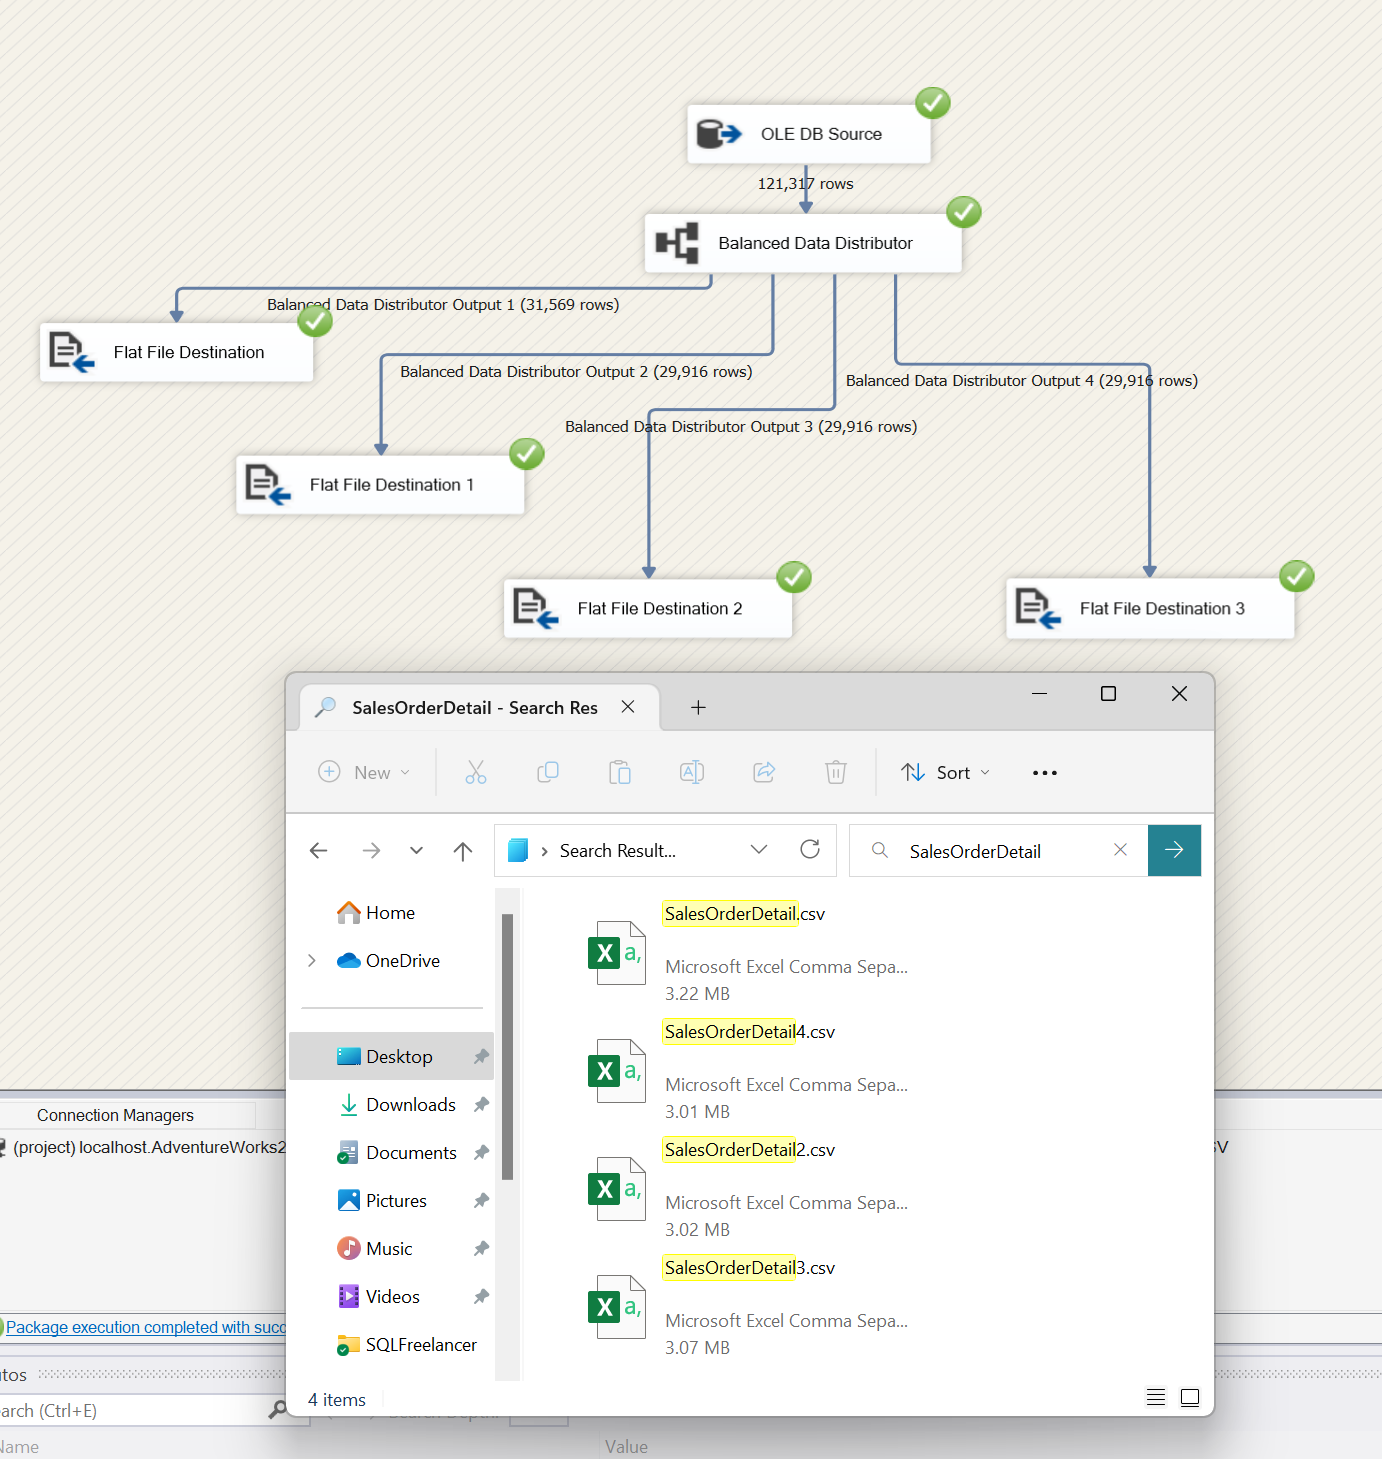Screen dimensions: 1382x1459
Task: Click the Share icon in Explorer toolbar
Action: coord(764,772)
